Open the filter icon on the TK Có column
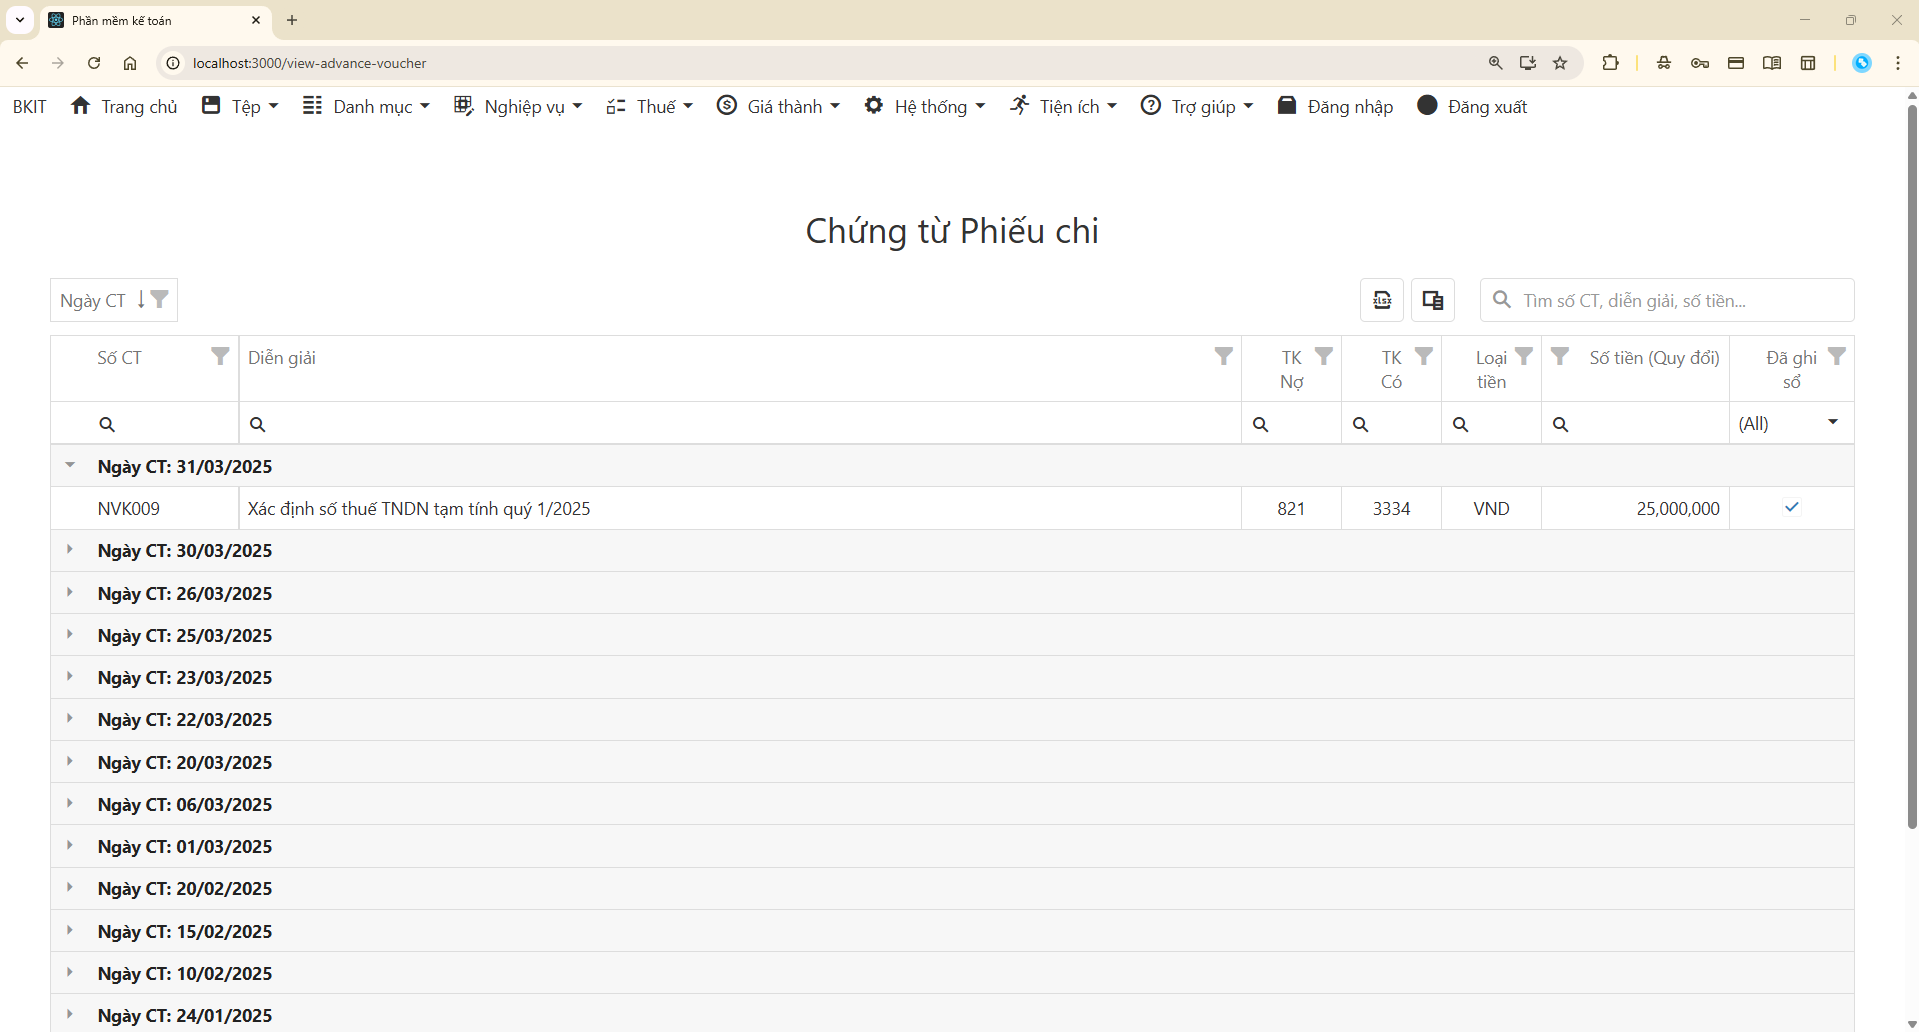 [1425, 355]
